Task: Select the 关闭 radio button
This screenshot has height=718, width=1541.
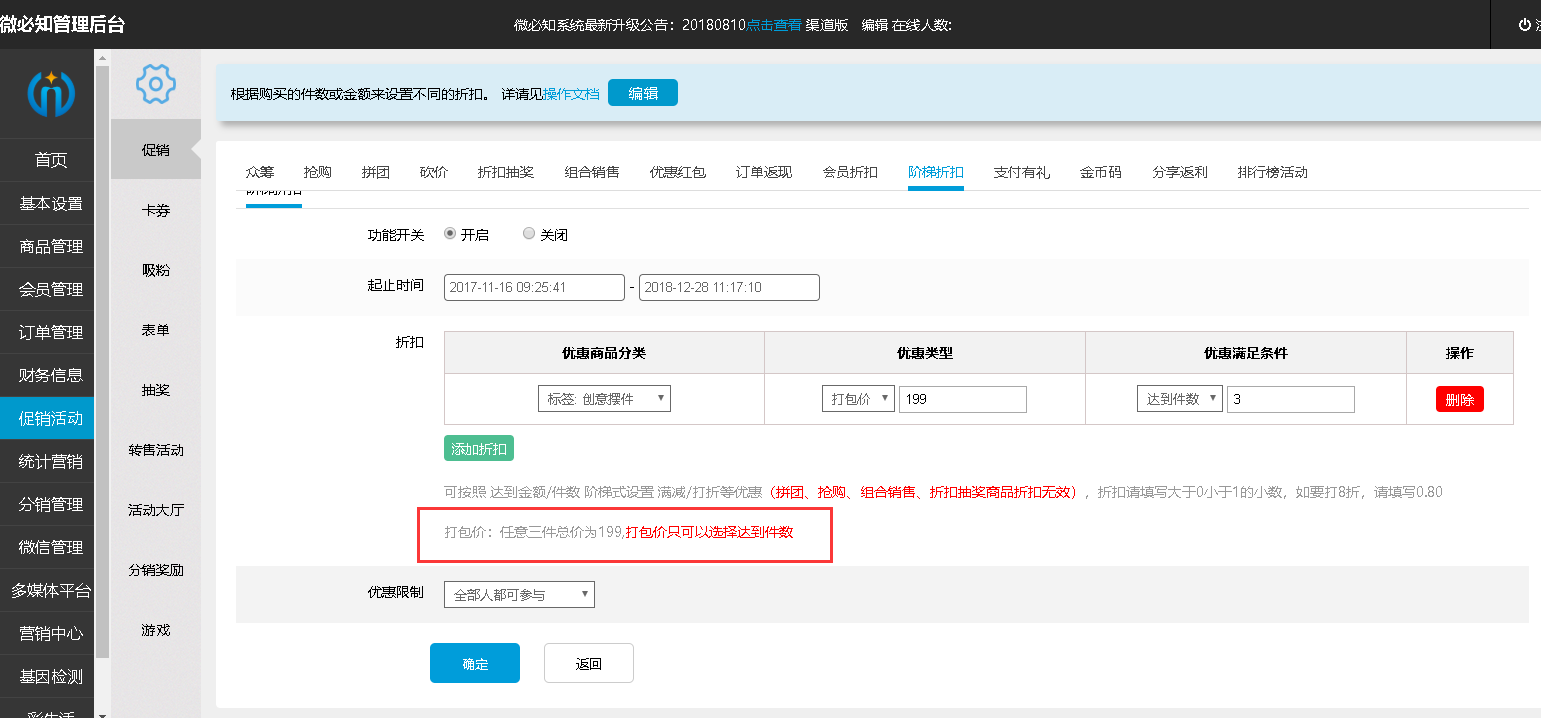Action: [529, 234]
